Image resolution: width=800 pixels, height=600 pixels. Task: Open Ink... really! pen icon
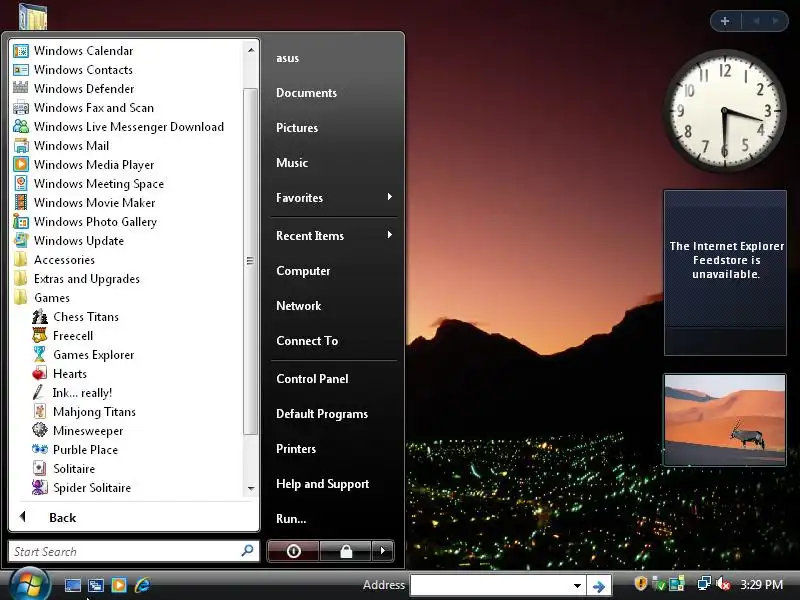[40, 392]
